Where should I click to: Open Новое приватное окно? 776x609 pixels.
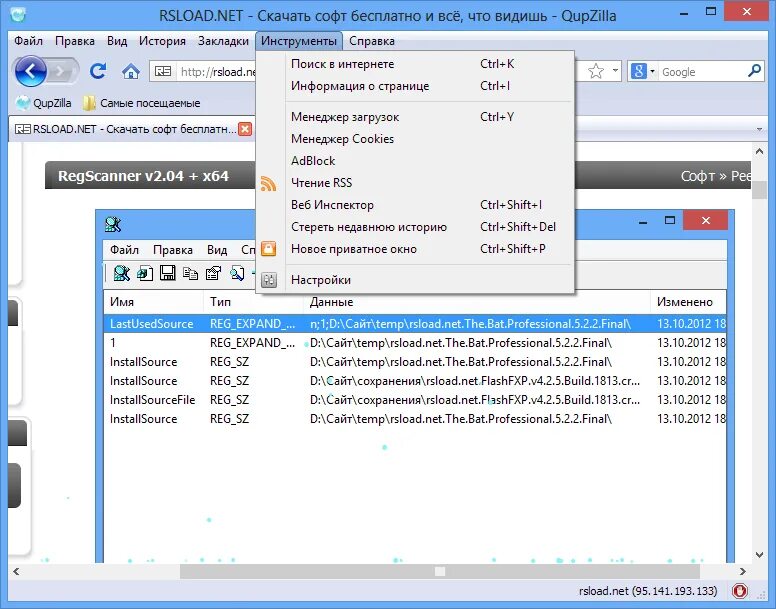click(x=415, y=249)
